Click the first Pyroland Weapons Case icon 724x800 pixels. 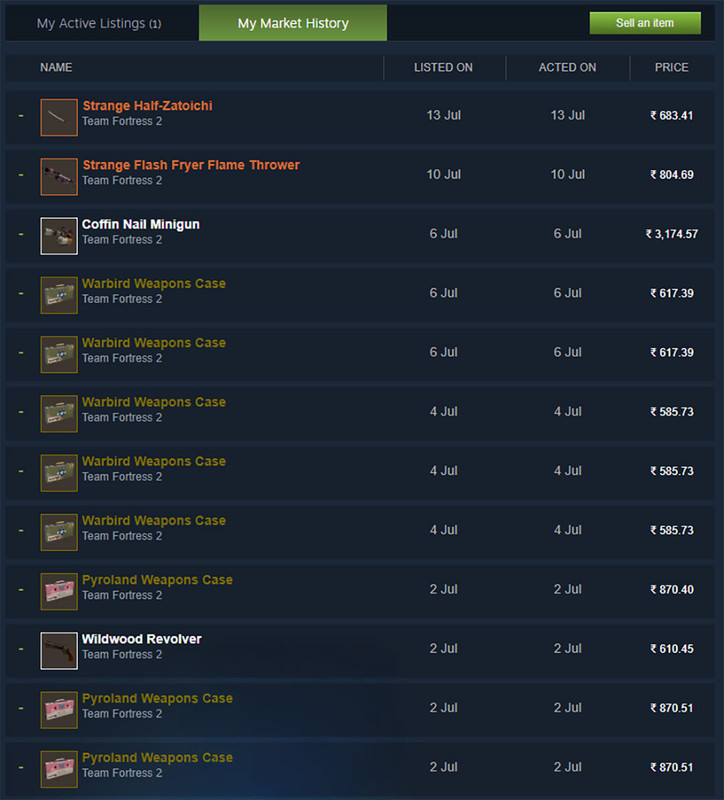(59, 591)
